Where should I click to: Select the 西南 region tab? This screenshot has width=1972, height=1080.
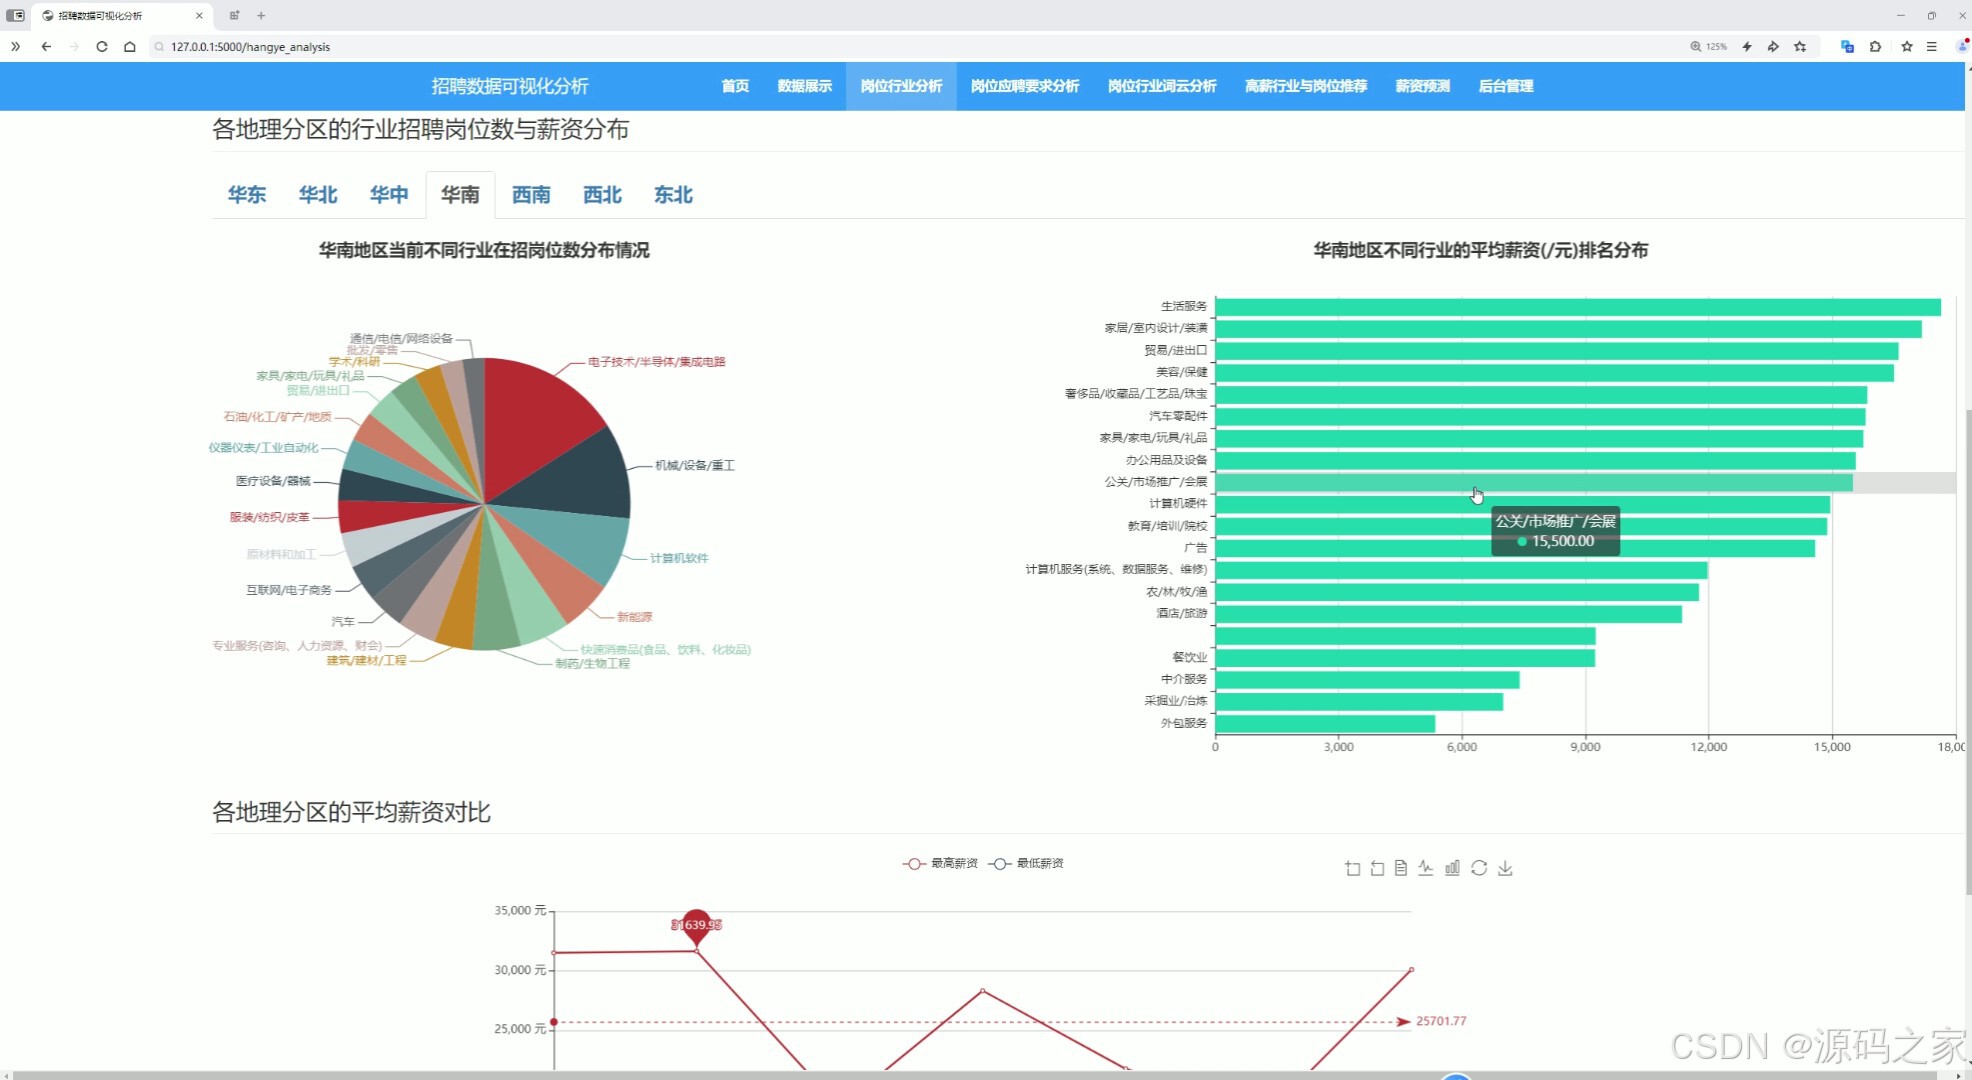click(531, 195)
